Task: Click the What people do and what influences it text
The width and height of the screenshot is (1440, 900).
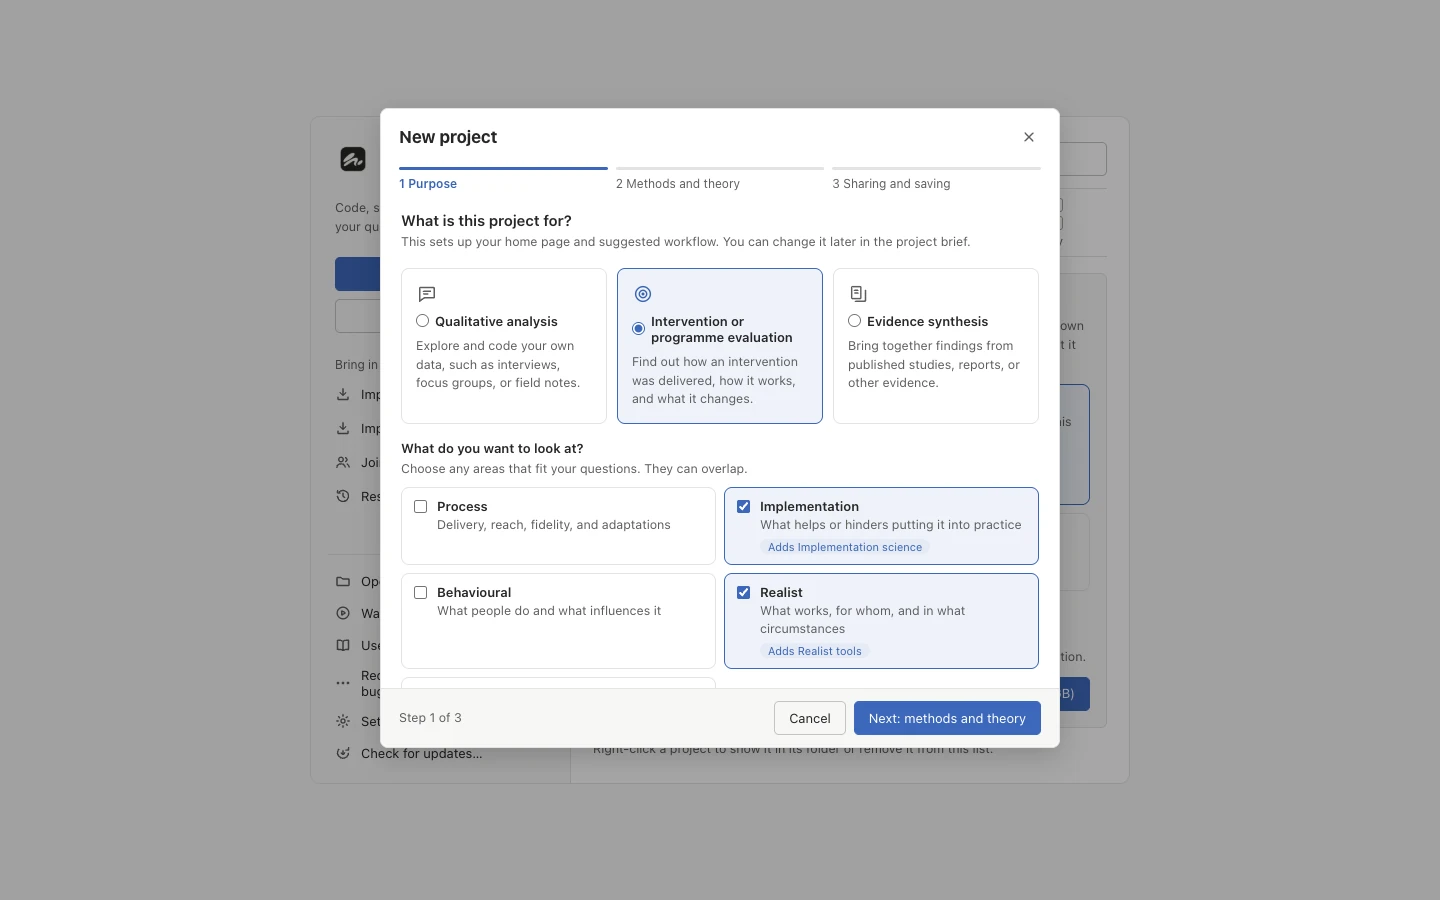Action: pyautogui.click(x=549, y=611)
